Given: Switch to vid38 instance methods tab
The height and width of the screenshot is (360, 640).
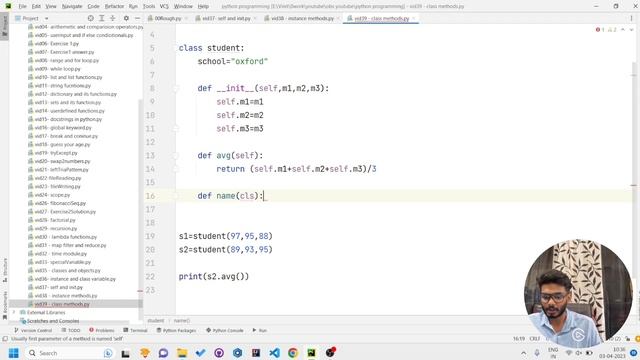Looking at the screenshot, I should pos(302,18).
